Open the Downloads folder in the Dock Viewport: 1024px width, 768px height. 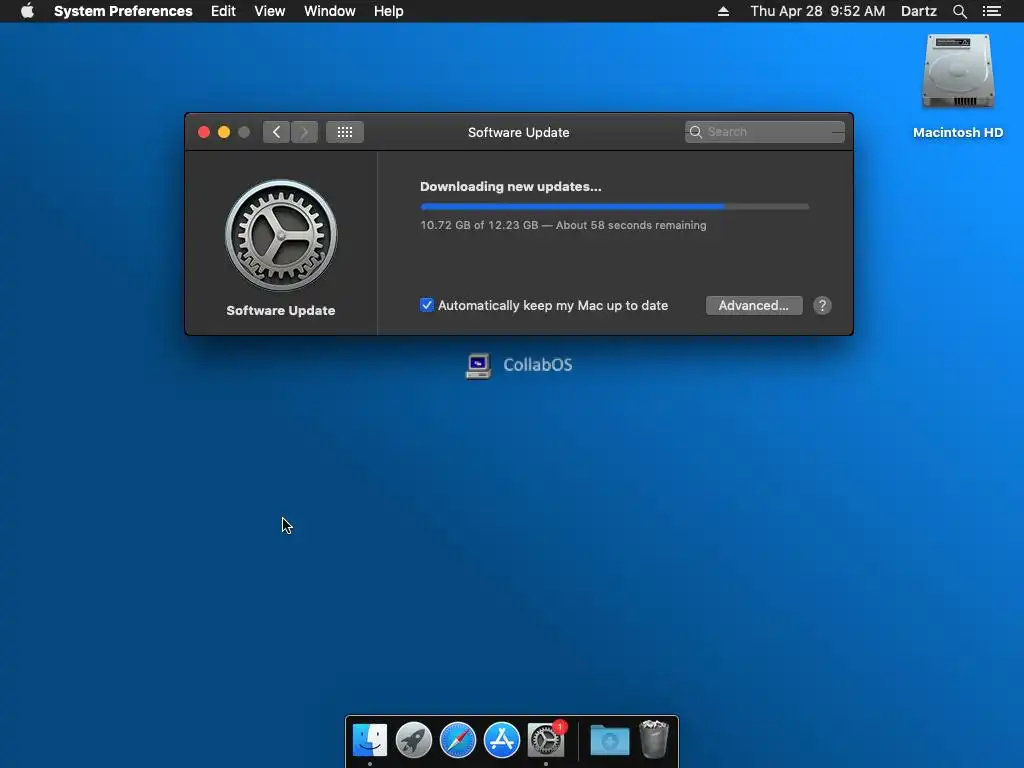(609, 741)
